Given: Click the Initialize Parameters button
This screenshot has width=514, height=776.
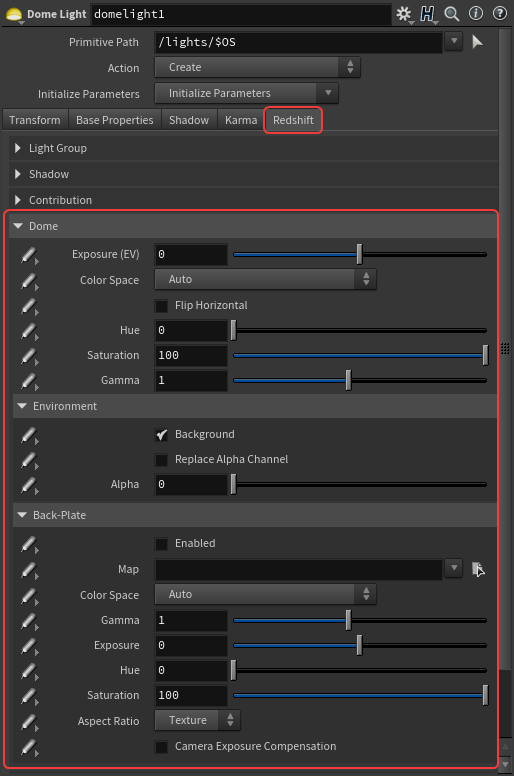Looking at the screenshot, I should click(x=246, y=93).
